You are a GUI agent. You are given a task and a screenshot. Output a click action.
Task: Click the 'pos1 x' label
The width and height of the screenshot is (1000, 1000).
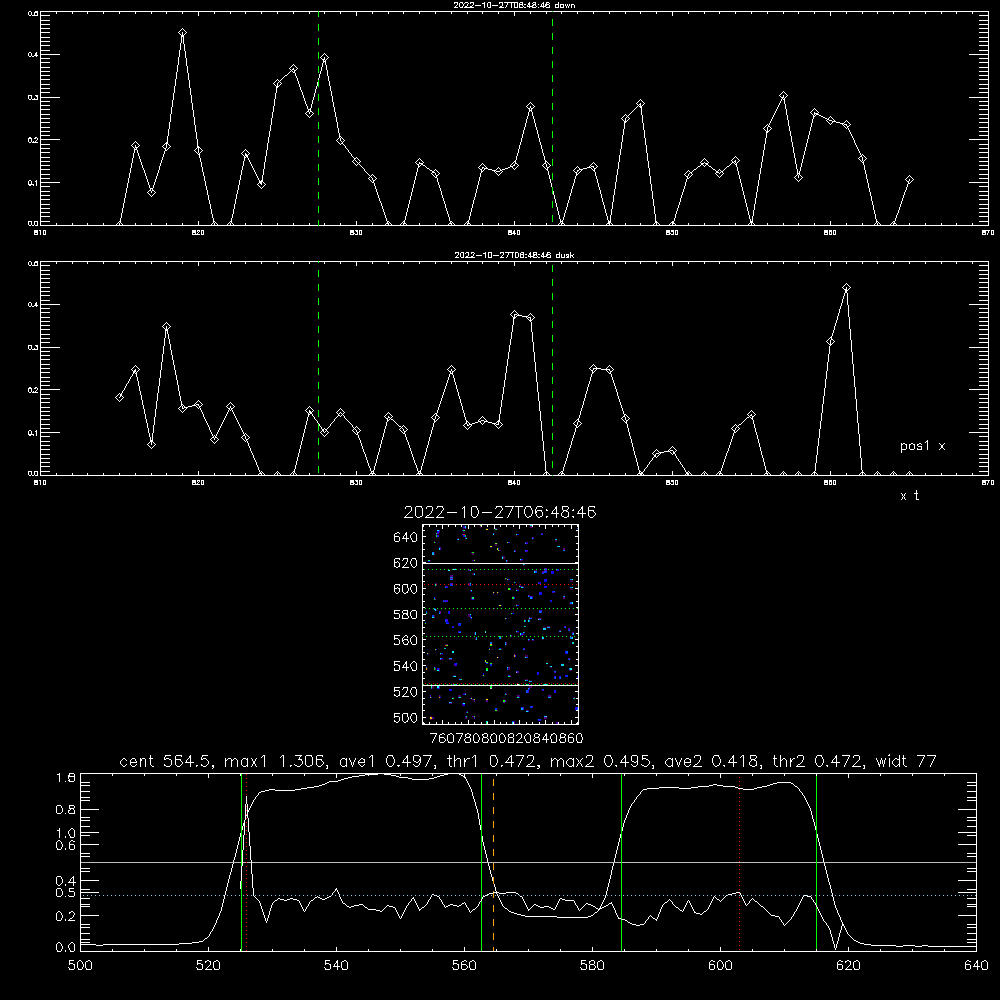click(x=922, y=446)
